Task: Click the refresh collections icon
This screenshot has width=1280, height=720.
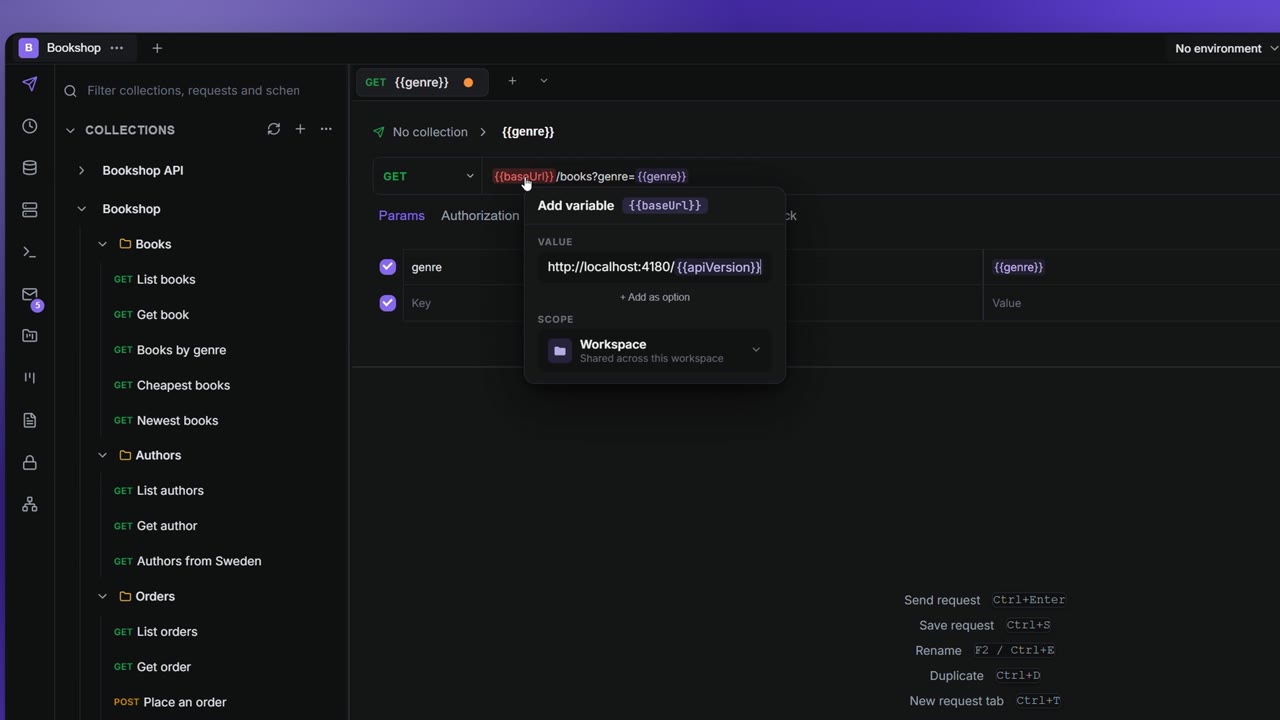Action: pos(273,129)
